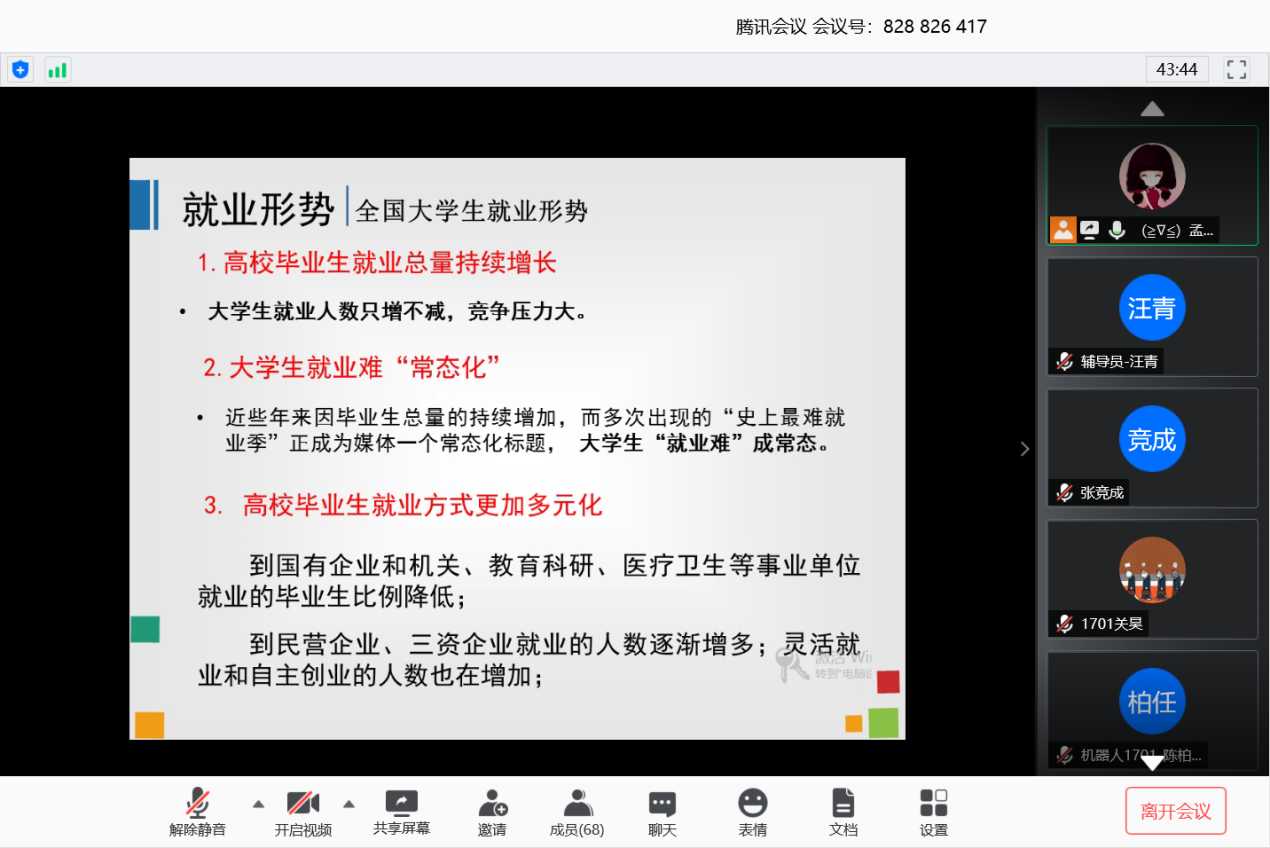
Task: Check the green network signal icon
Action: 58,70
